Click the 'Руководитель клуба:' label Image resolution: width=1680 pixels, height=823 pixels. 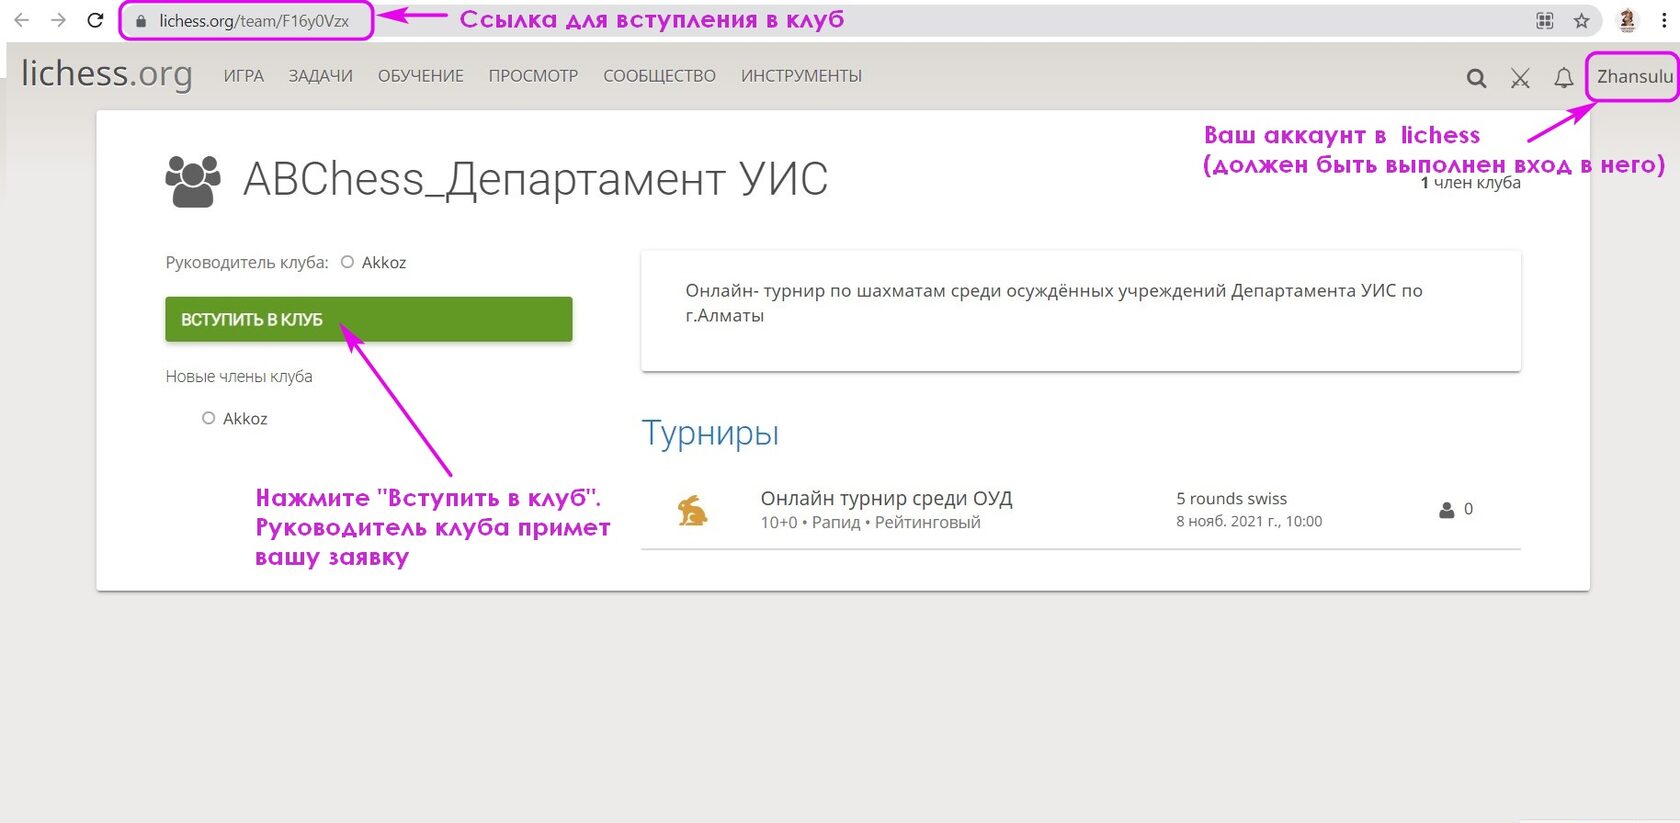click(x=247, y=262)
